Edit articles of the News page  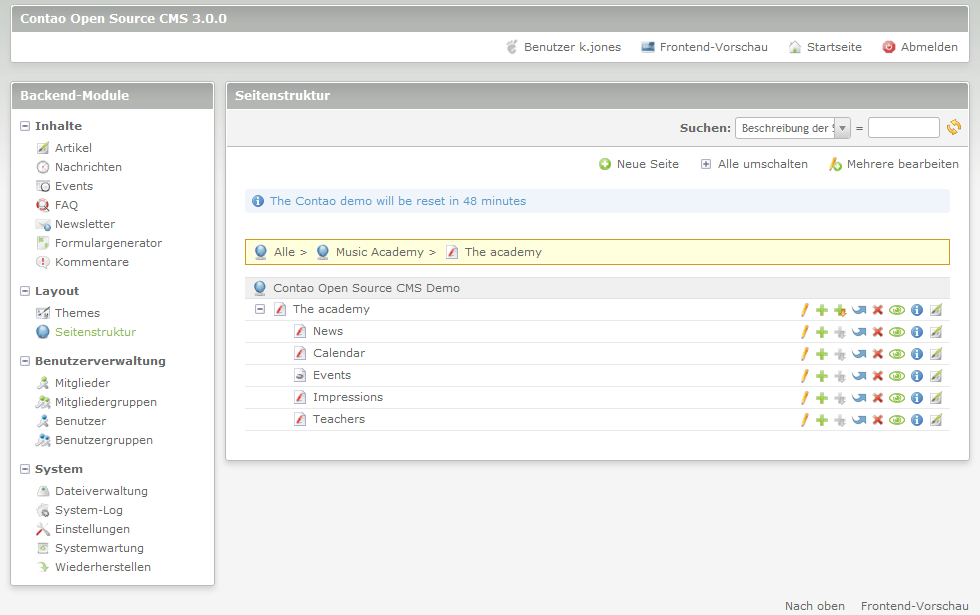(x=936, y=332)
